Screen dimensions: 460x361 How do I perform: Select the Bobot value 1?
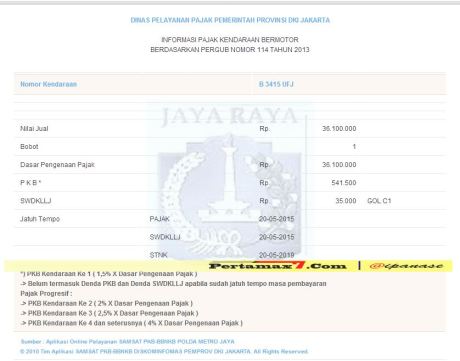[x=354, y=147]
